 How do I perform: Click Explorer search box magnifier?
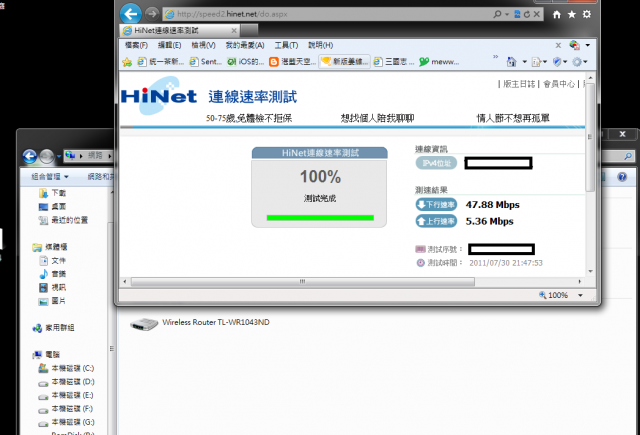click(x=628, y=156)
